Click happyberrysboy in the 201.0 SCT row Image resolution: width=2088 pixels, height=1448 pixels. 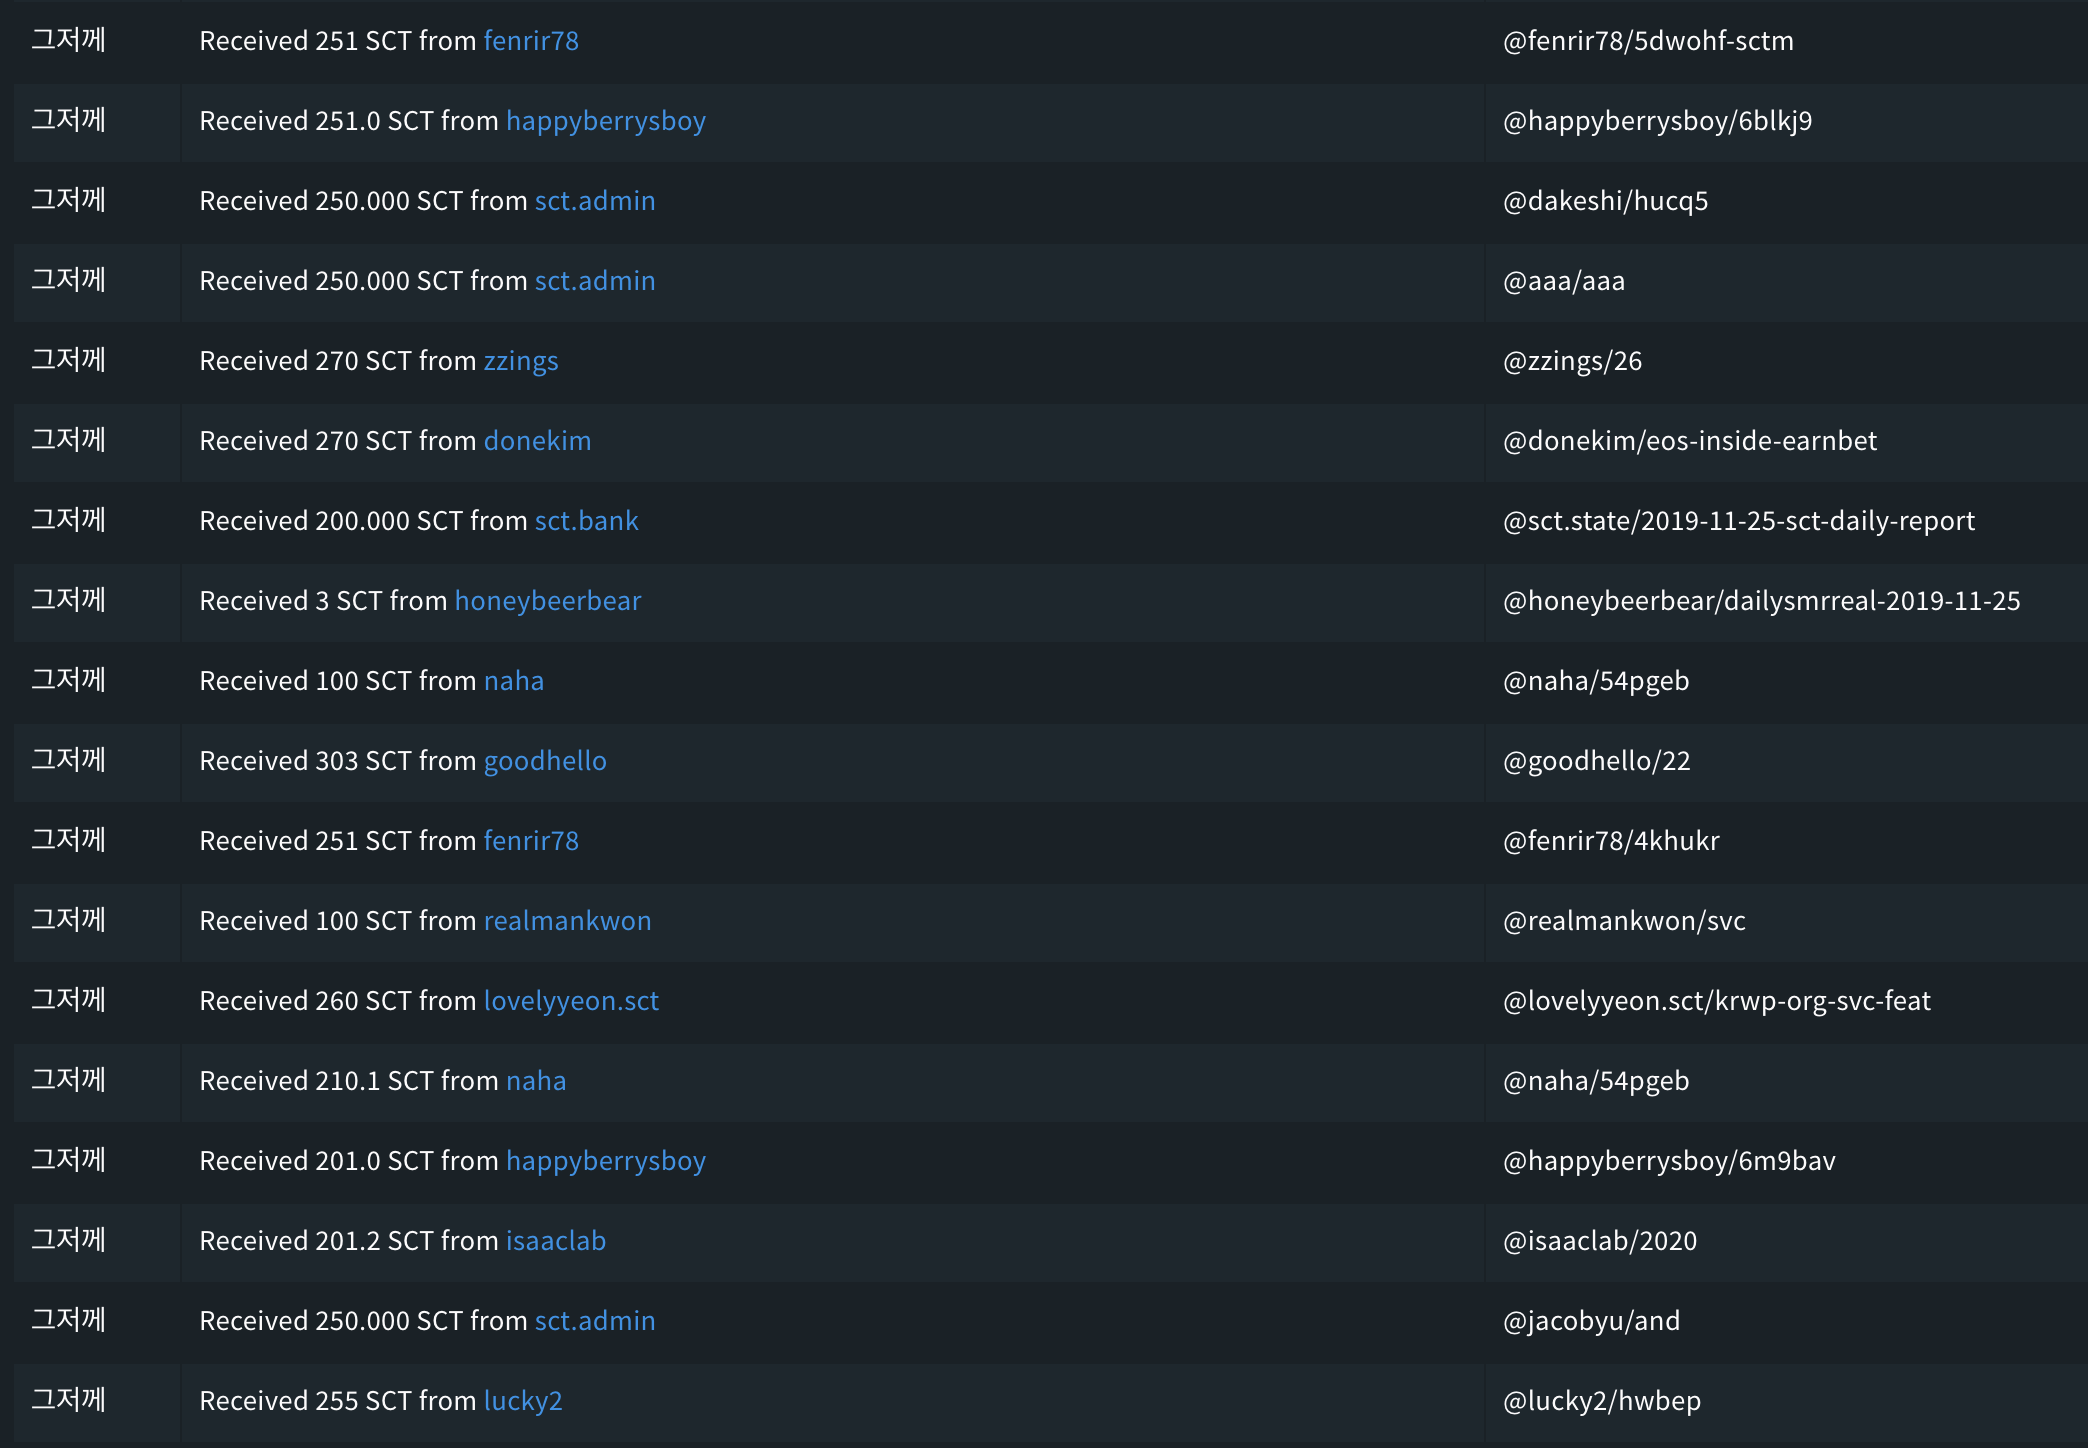[606, 1161]
